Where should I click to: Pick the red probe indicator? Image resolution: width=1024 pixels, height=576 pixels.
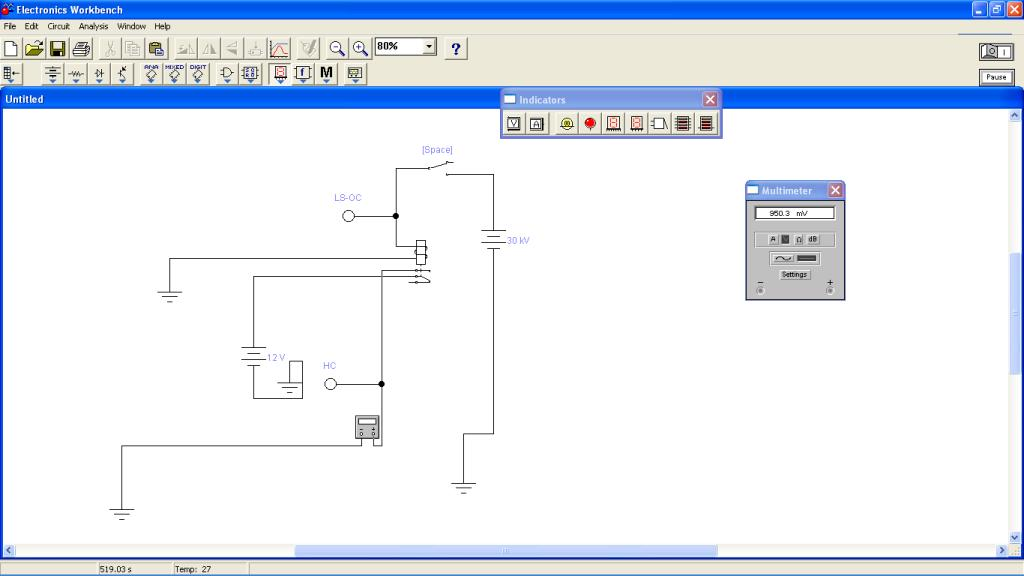coord(590,124)
